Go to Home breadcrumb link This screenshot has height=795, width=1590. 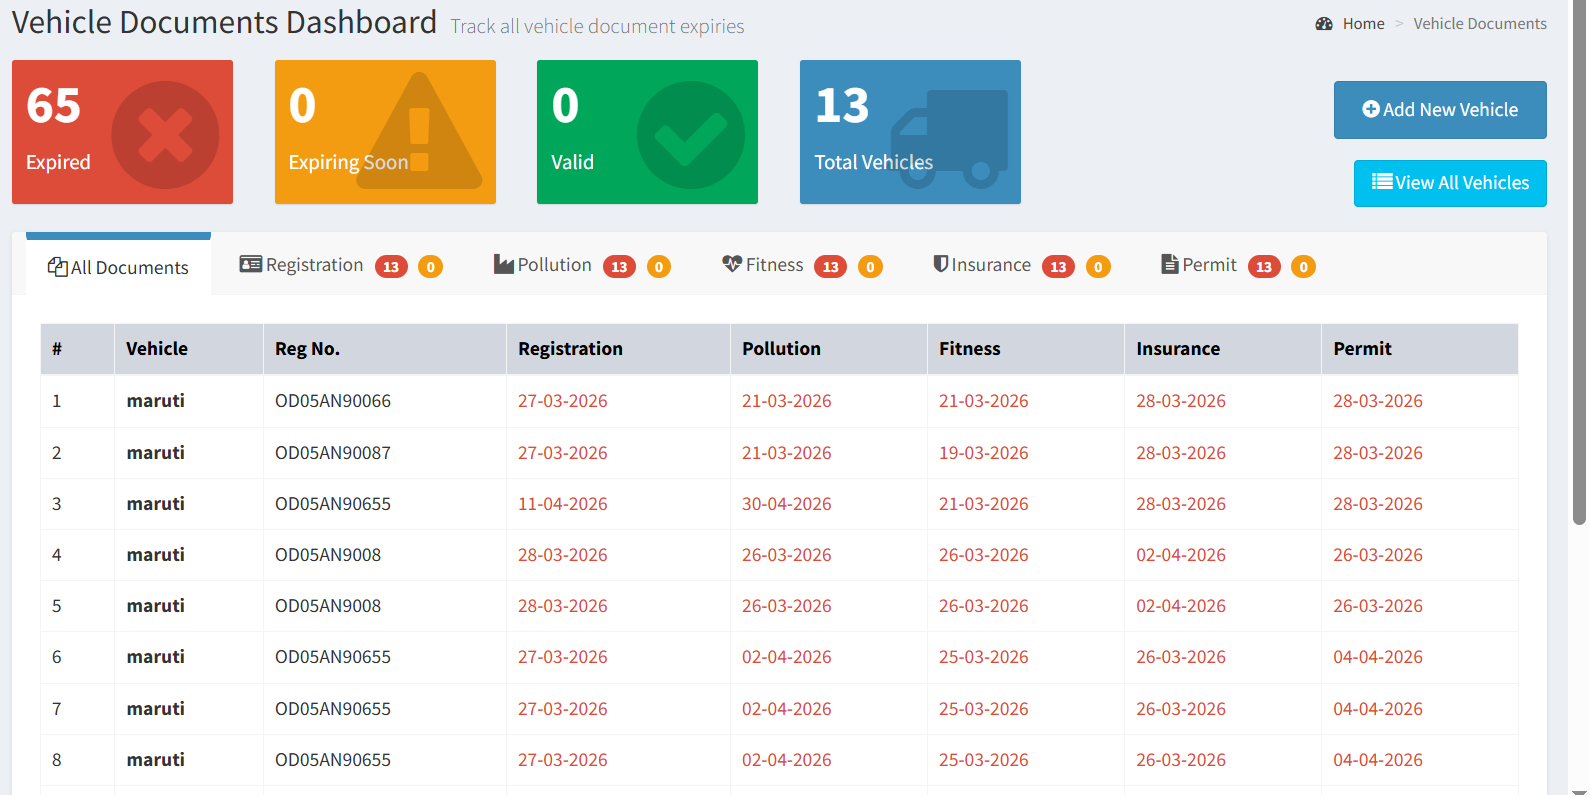tap(1363, 24)
